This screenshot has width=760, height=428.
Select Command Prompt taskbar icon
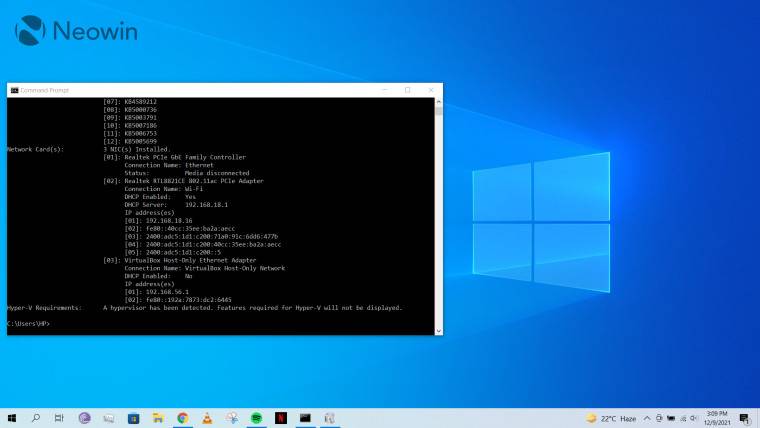click(305, 418)
